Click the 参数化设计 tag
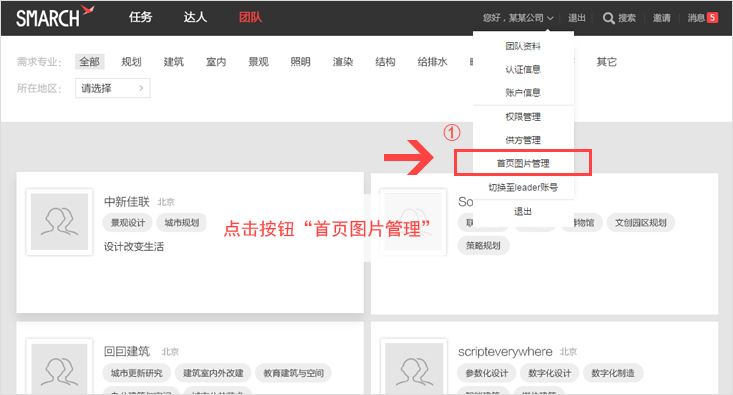Viewport: 733px width, 395px height. tap(487, 373)
